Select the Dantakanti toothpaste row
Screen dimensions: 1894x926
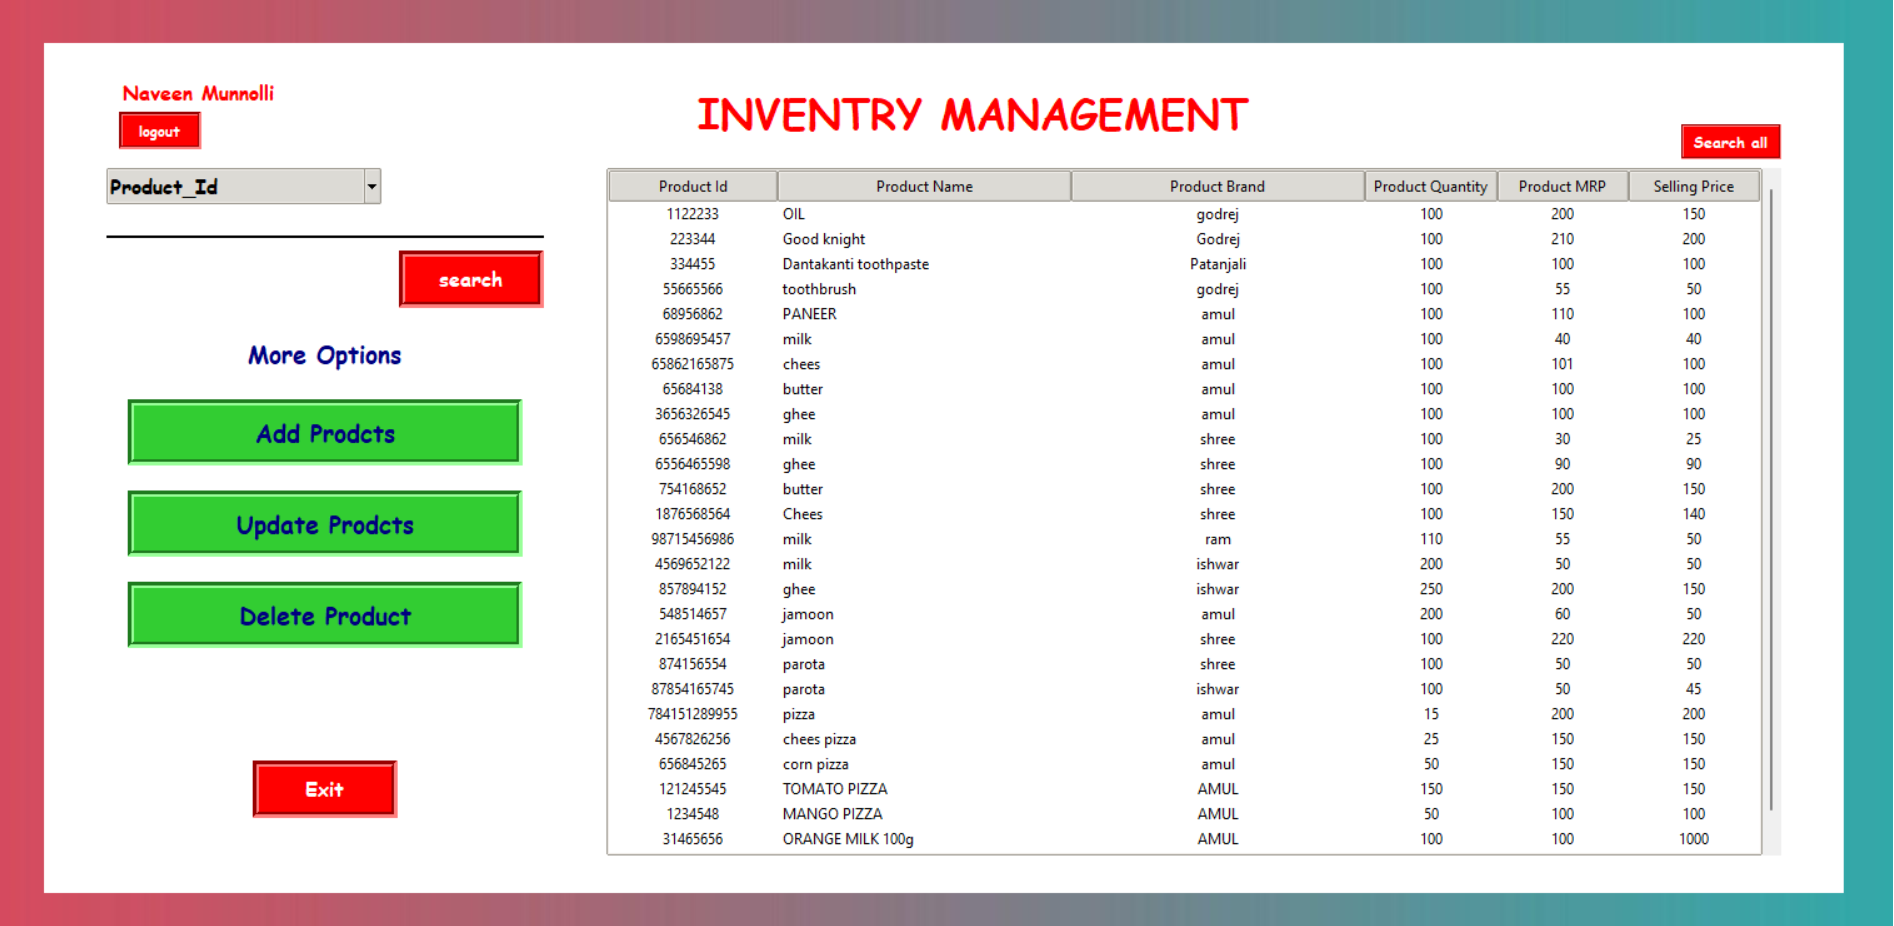click(x=1184, y=264)
